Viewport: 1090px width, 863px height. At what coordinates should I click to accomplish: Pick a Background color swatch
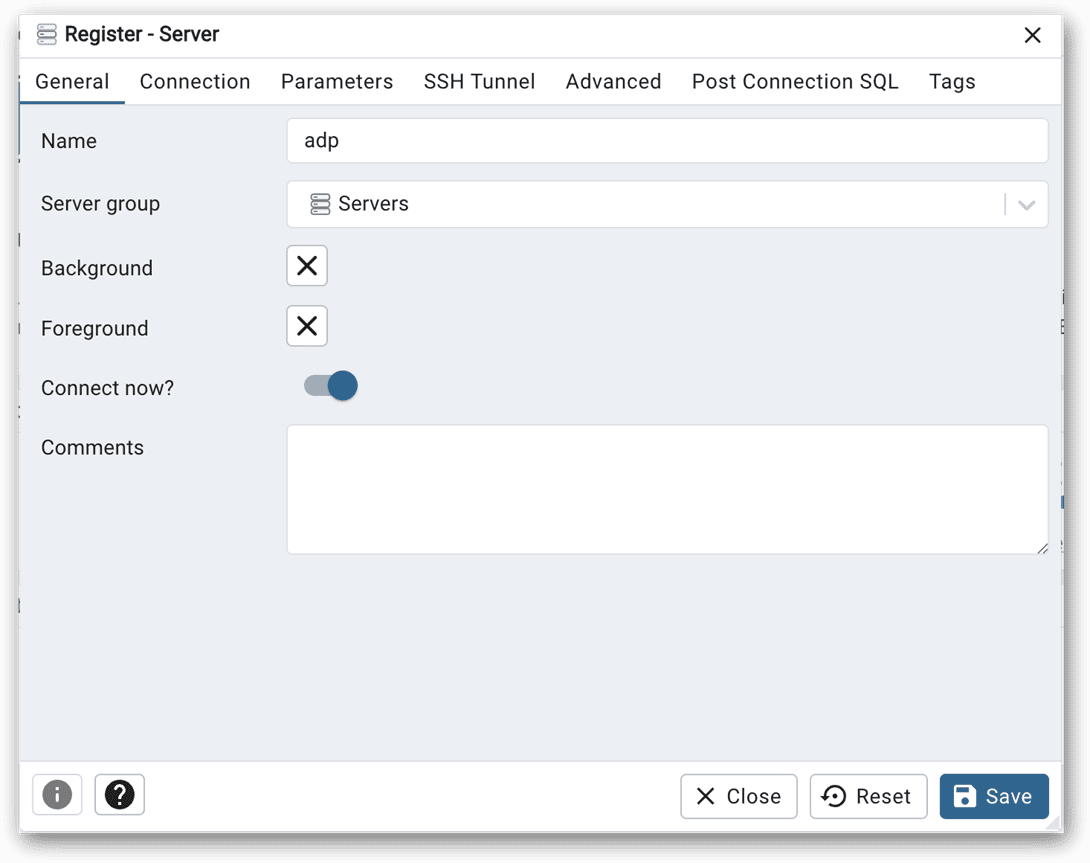[307, 266]
